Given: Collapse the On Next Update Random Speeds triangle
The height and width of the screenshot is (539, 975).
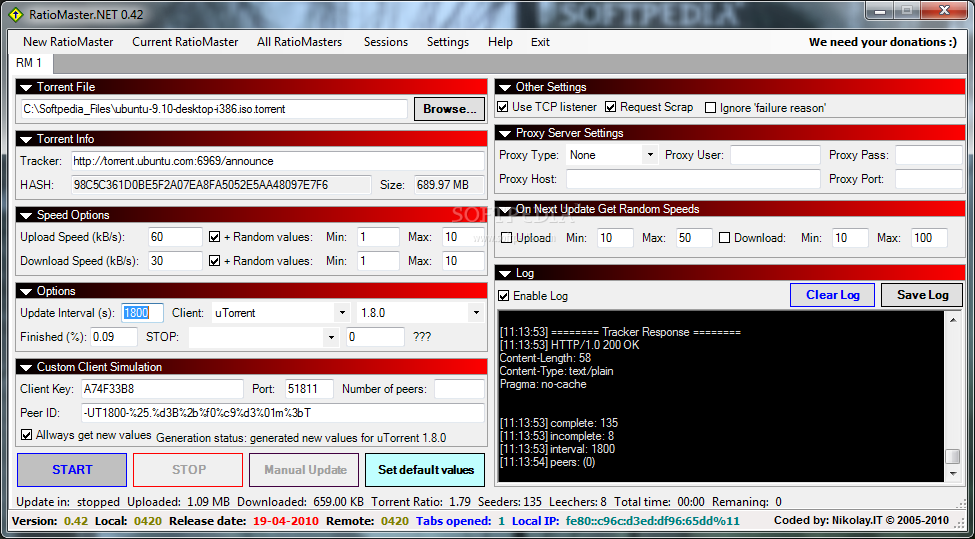Looking at the screenshot, I should (505, 210).
